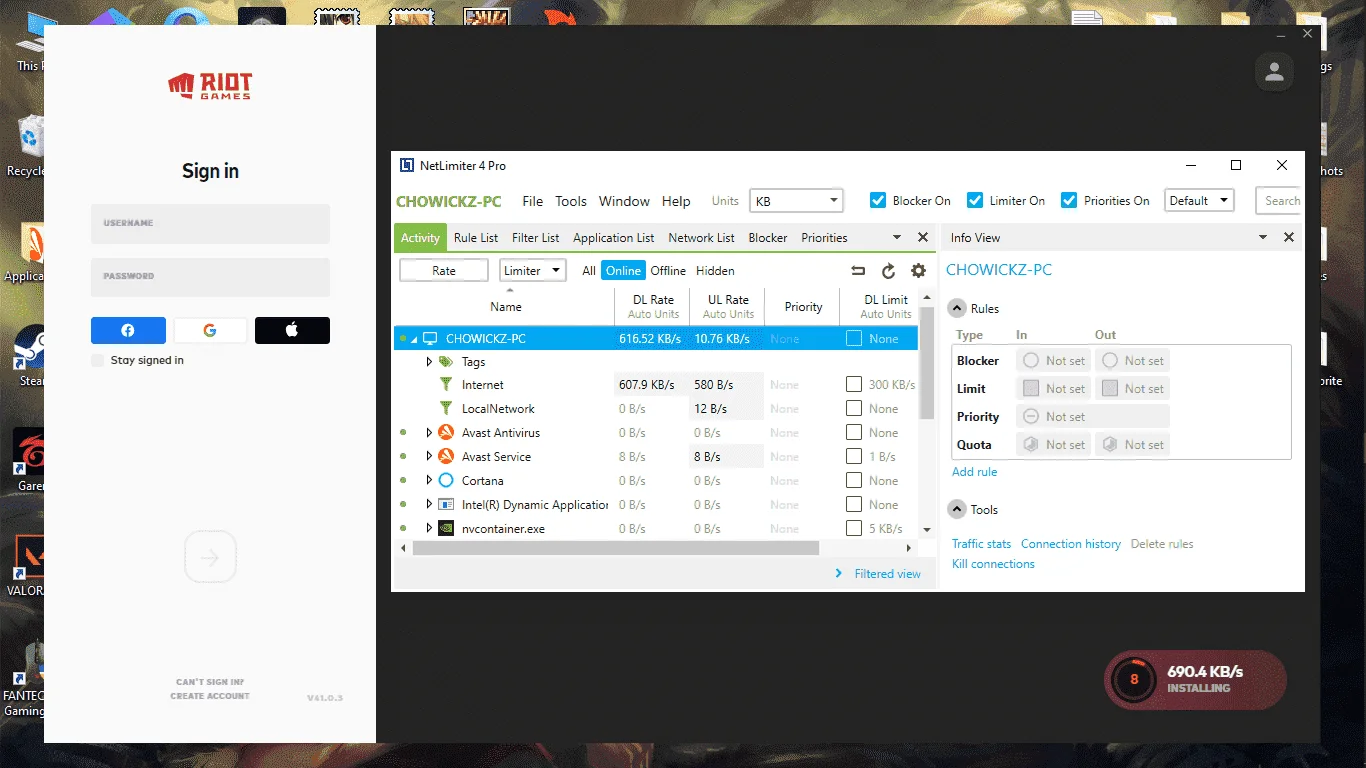Close the Activity tab panel

[923, 238]
